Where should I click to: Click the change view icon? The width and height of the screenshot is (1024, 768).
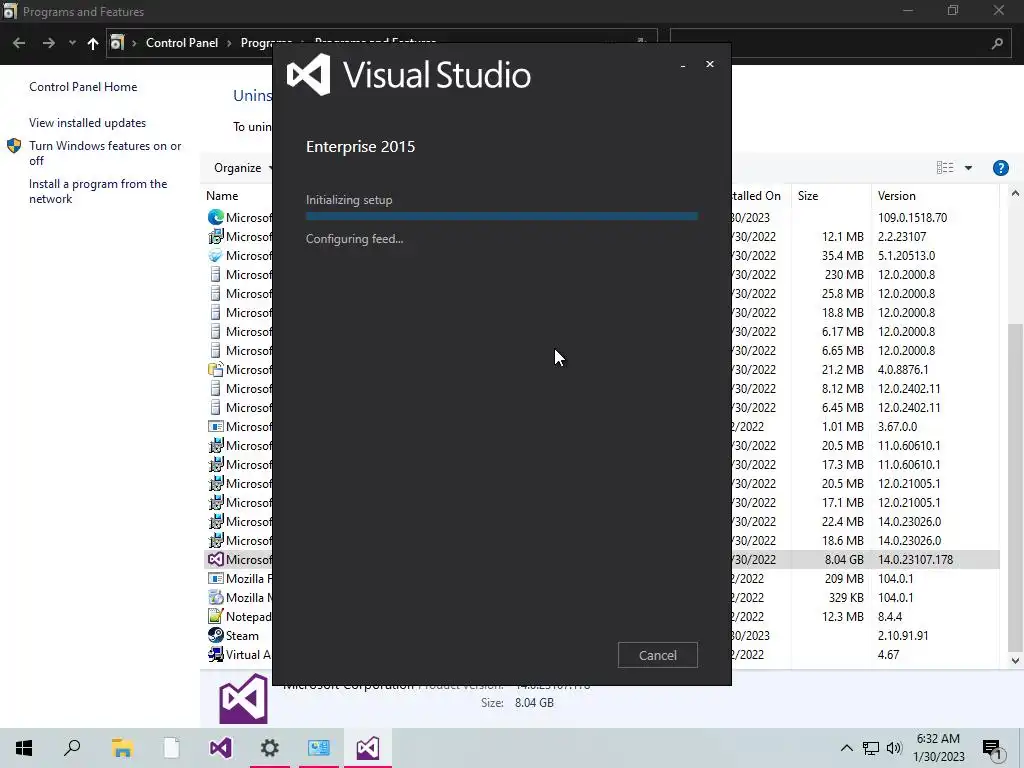(944, 168)
